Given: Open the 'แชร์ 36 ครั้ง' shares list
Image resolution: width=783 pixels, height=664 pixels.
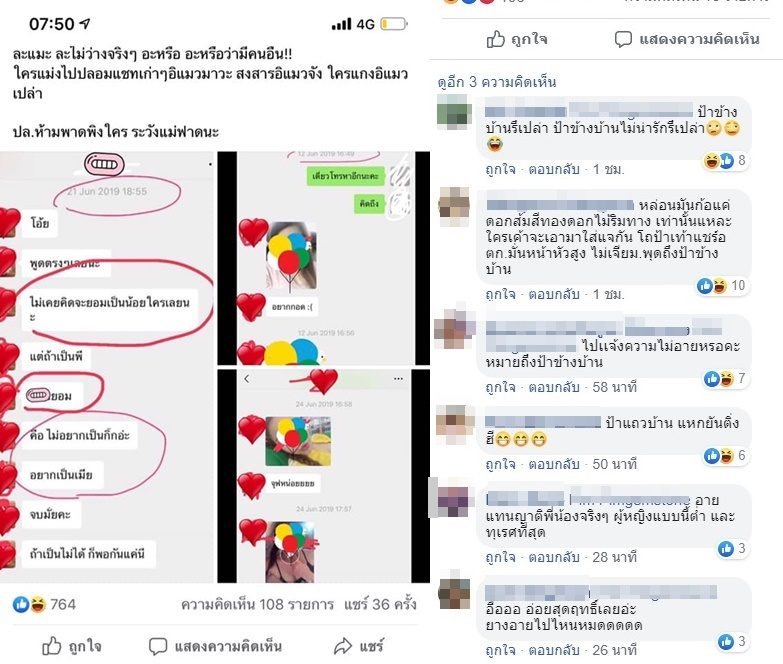Looking at the screenshot, I should coord(380,604).
